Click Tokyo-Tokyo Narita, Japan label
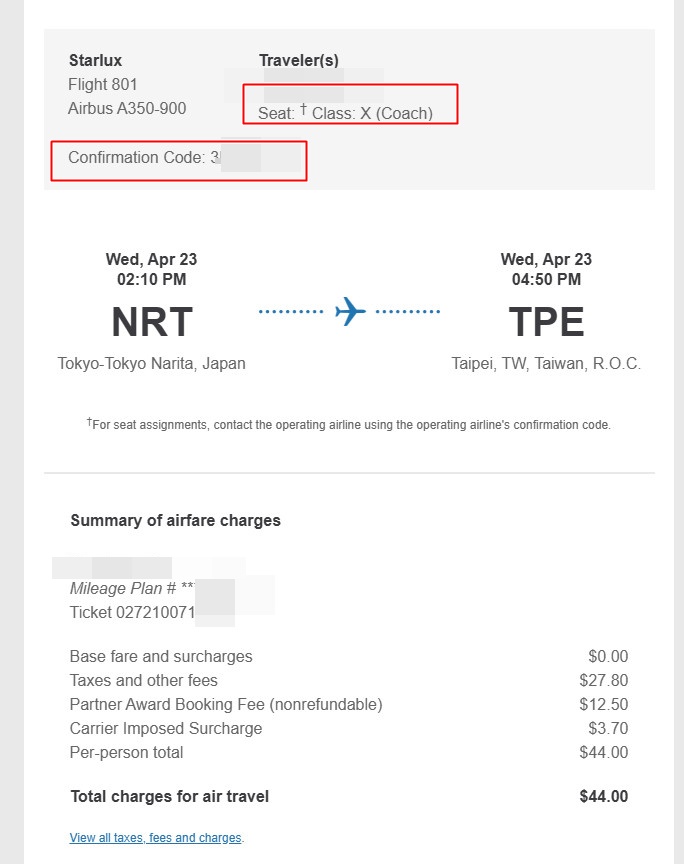Image resolution: width=684 pixels, height=864 pixels. click(x=152, y=364)
